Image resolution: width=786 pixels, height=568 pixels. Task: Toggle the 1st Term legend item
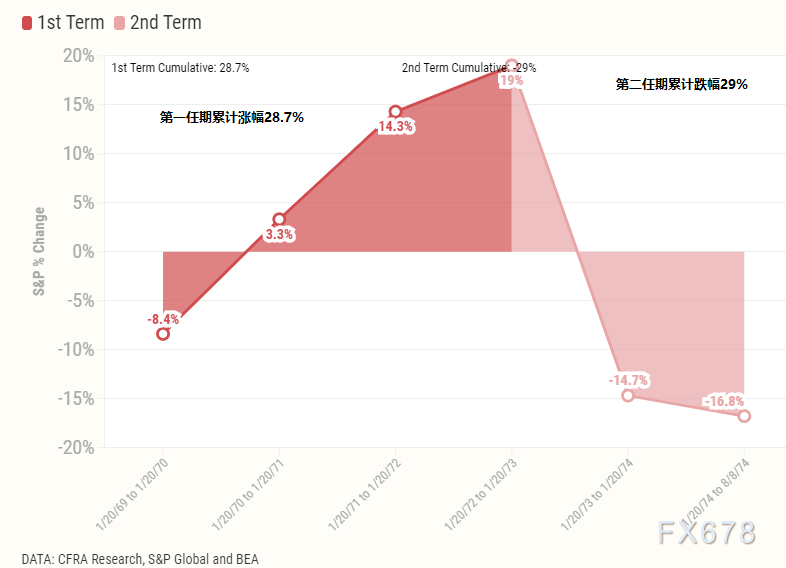click(68, 22)
